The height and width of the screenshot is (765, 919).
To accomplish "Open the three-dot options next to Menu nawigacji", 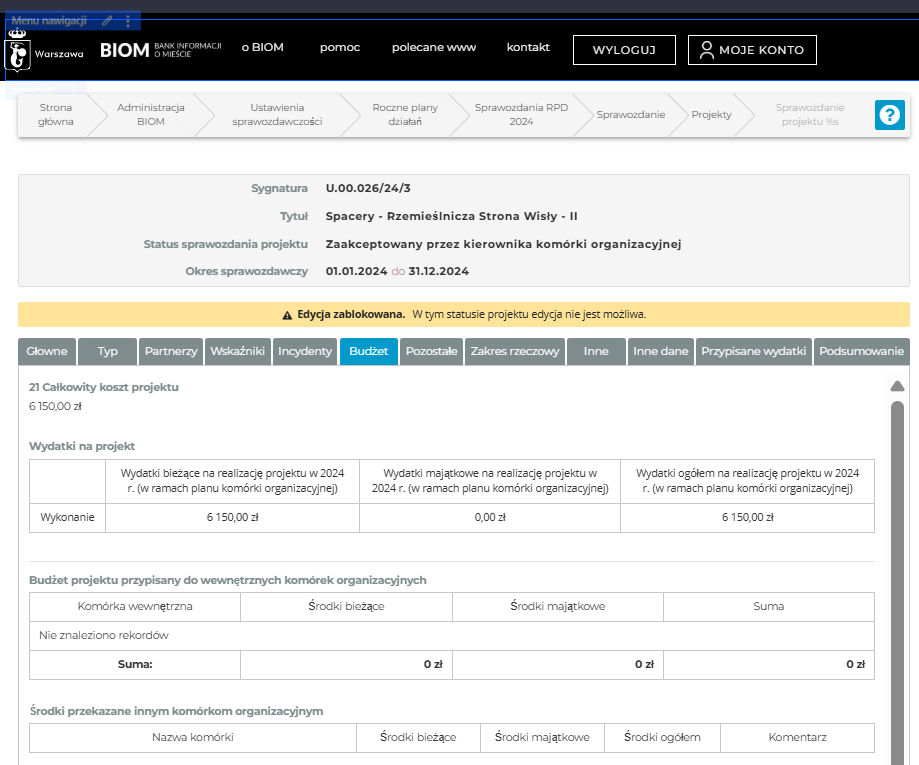I will click(x=128, y=20).
